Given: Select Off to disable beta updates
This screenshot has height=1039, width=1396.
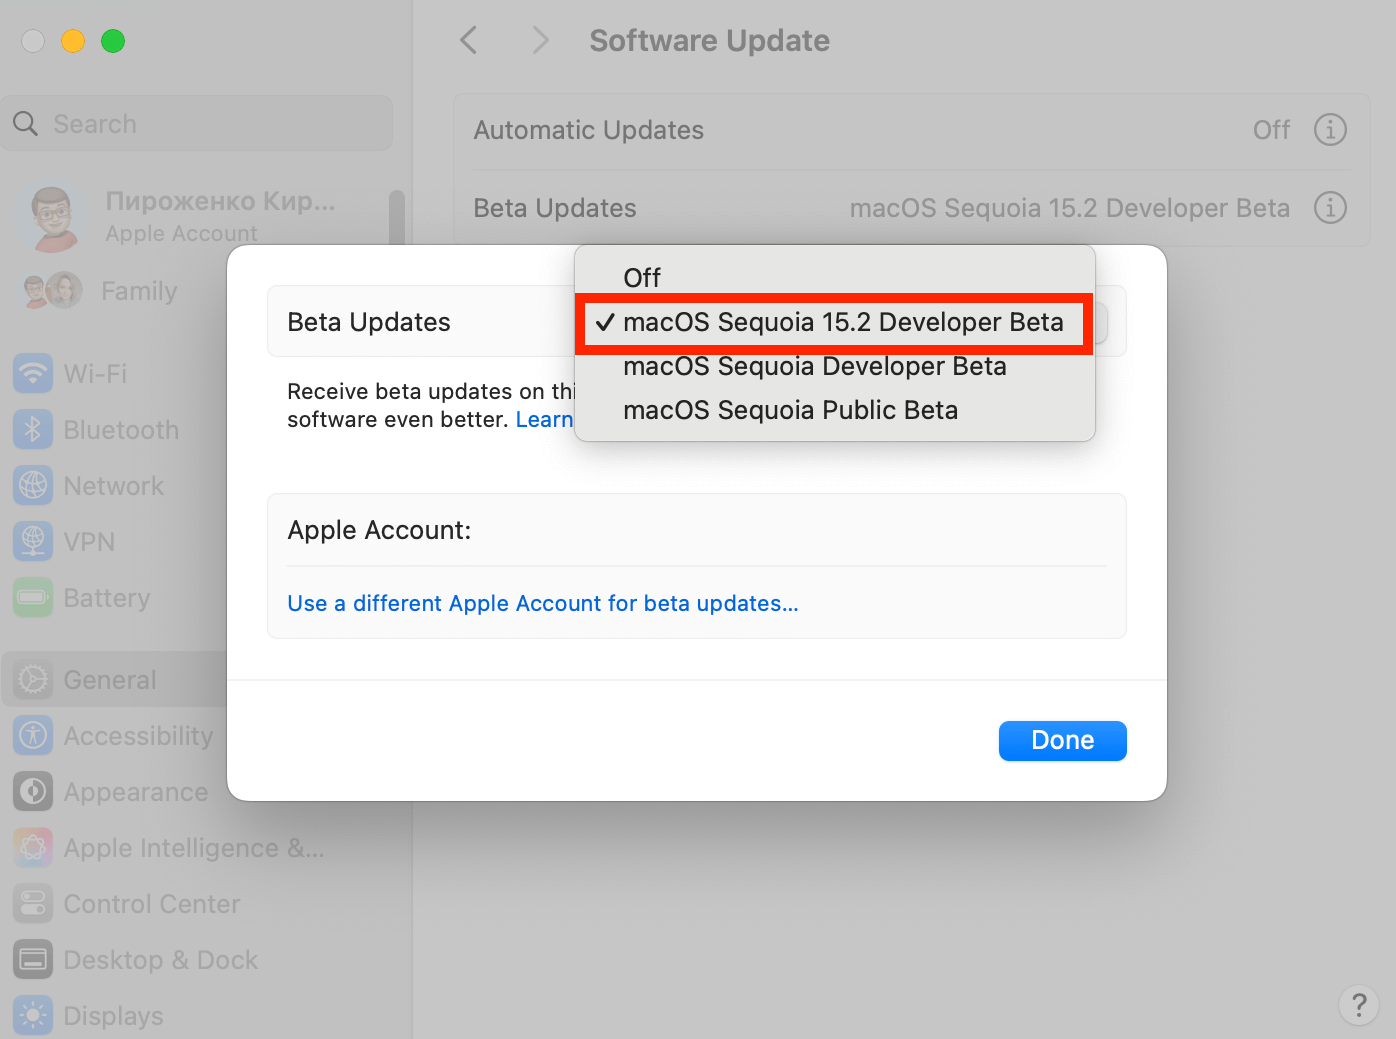Looking at the screenshot, I should [641, 277].
